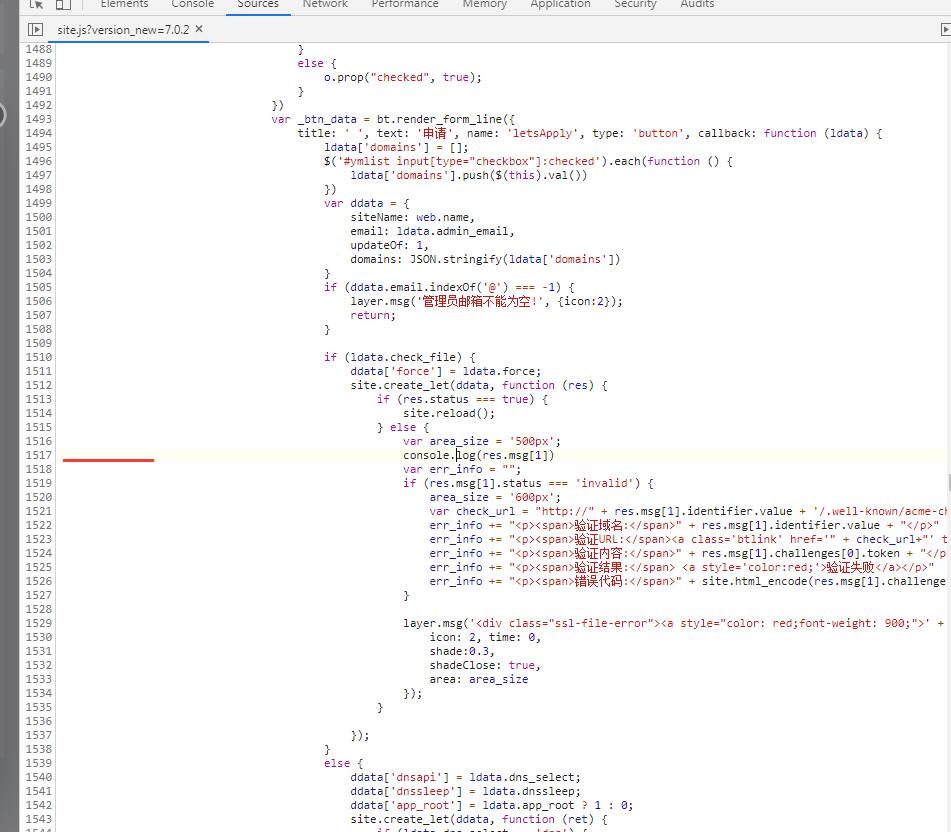The width and height of the screenshot is (951, 832).
Task: Click the var err_info declaration
Action: (462, 469)
